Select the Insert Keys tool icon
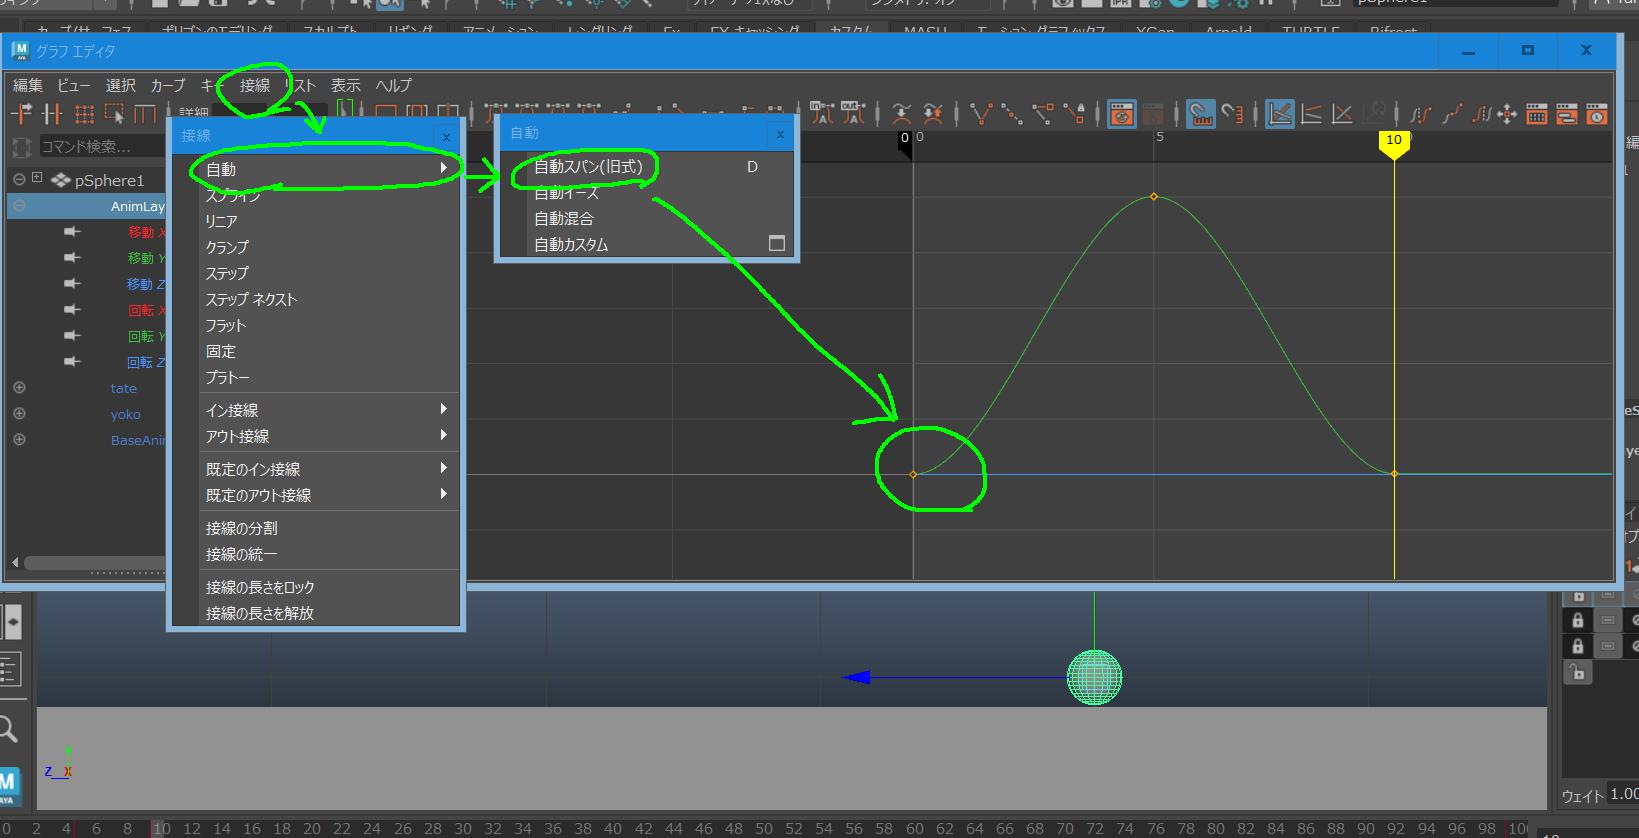This screenshot has width=1639, height=838. pyautogui.click(x=52, y=113)
